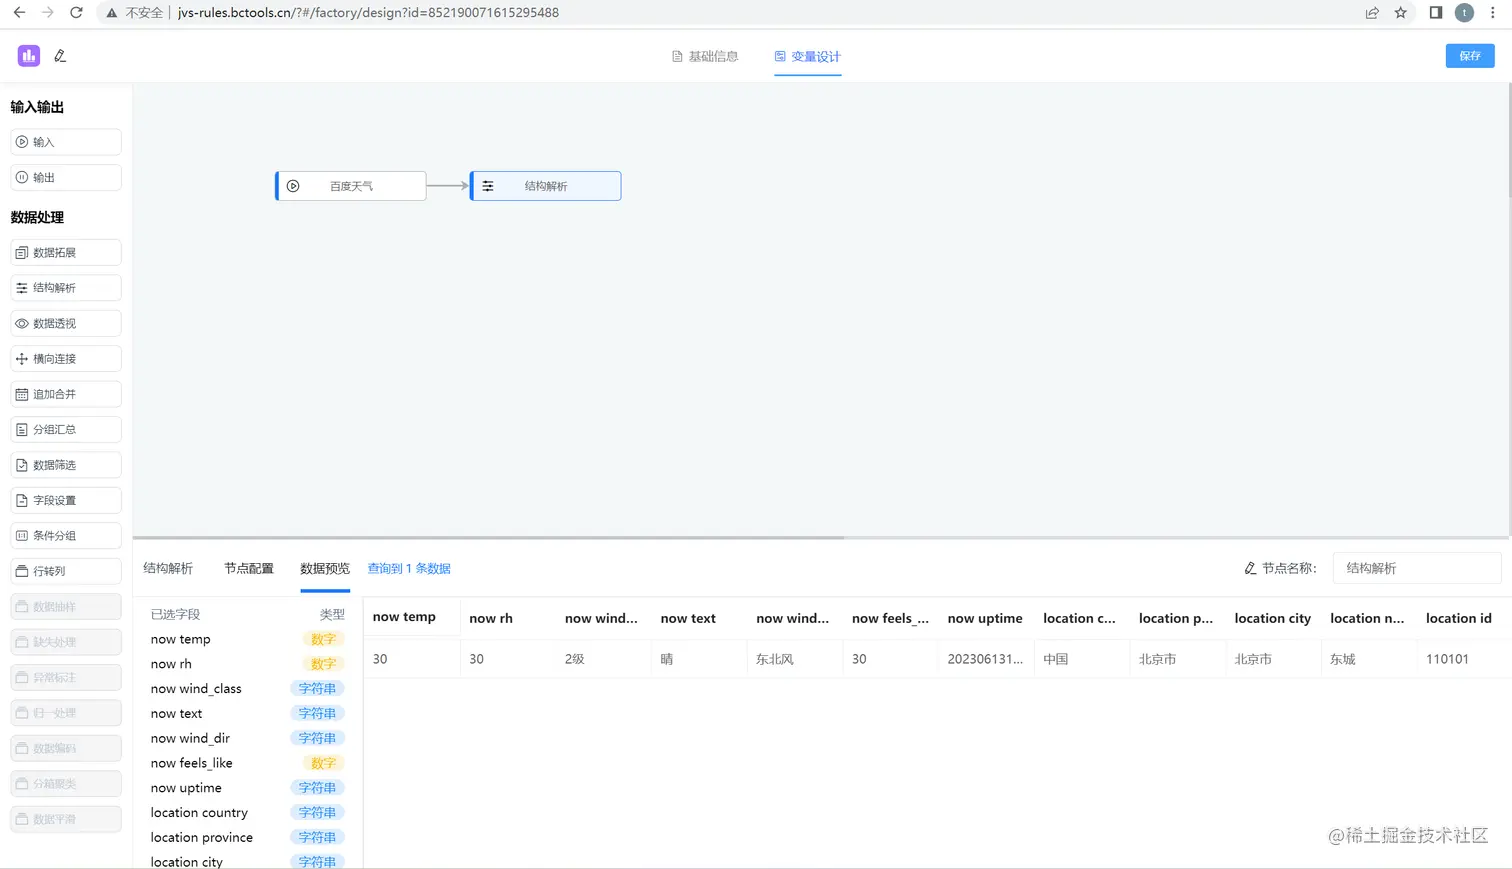Image resolution: width=1512 pixels, height=869 pixels.
Task: Open the browser side panel icon
Action: [x=1435, y=12]
